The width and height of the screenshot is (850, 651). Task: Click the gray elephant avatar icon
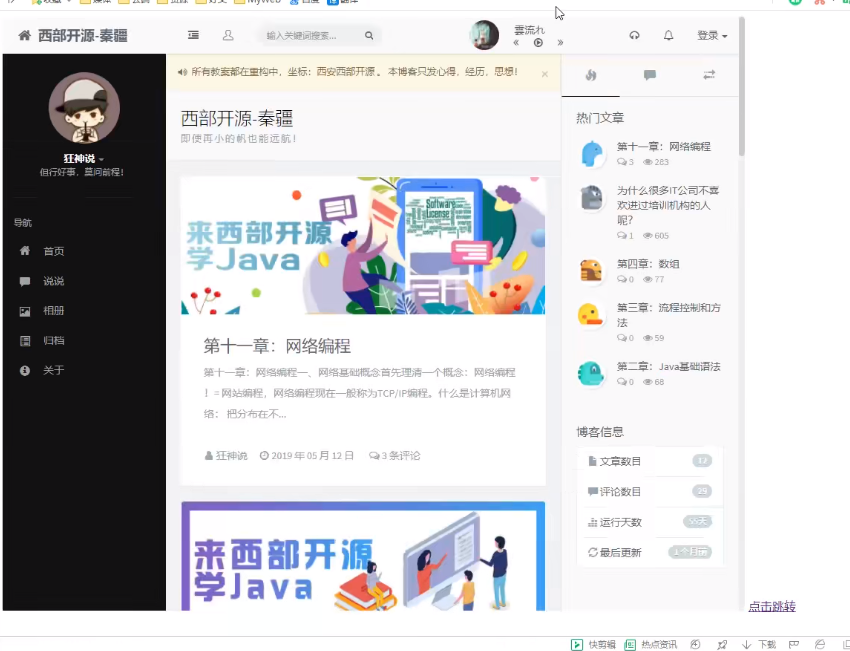591,197
